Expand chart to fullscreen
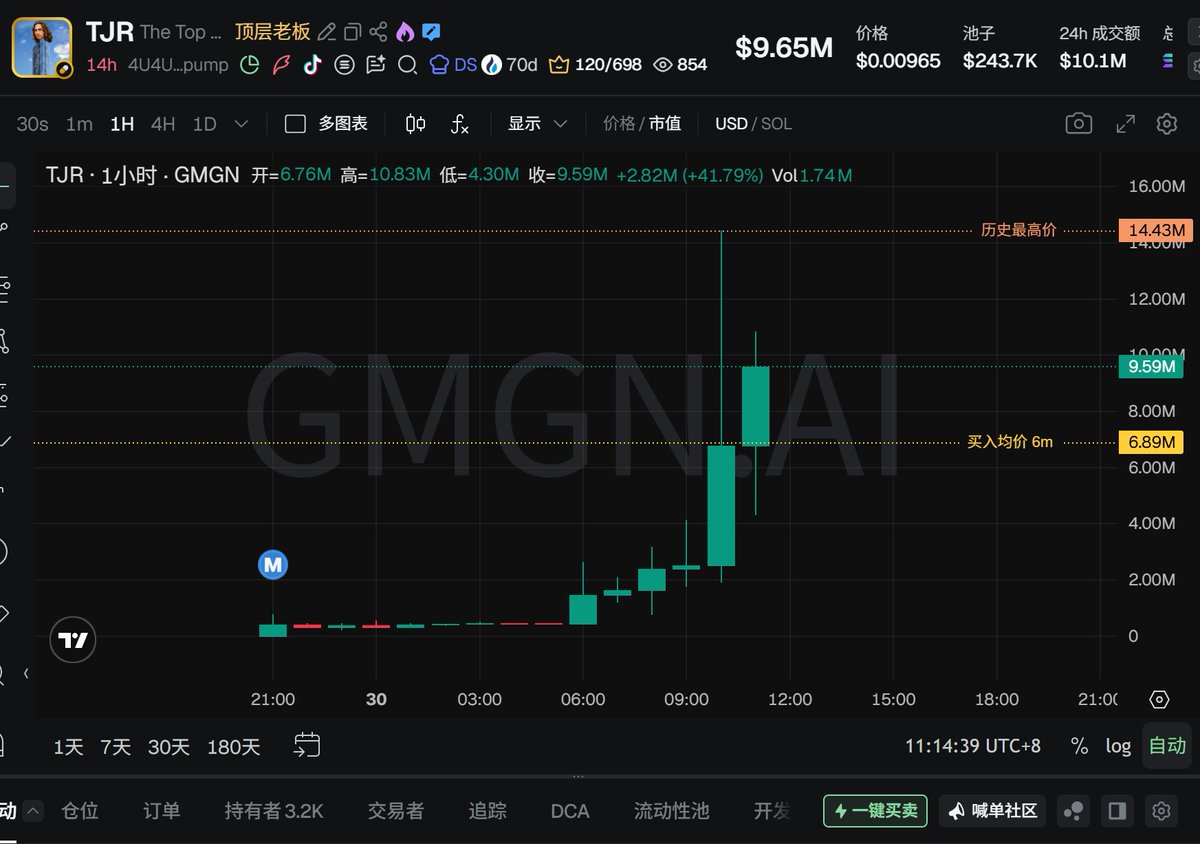Screen dimensions: 1200x844 (x=1125, y=123)
